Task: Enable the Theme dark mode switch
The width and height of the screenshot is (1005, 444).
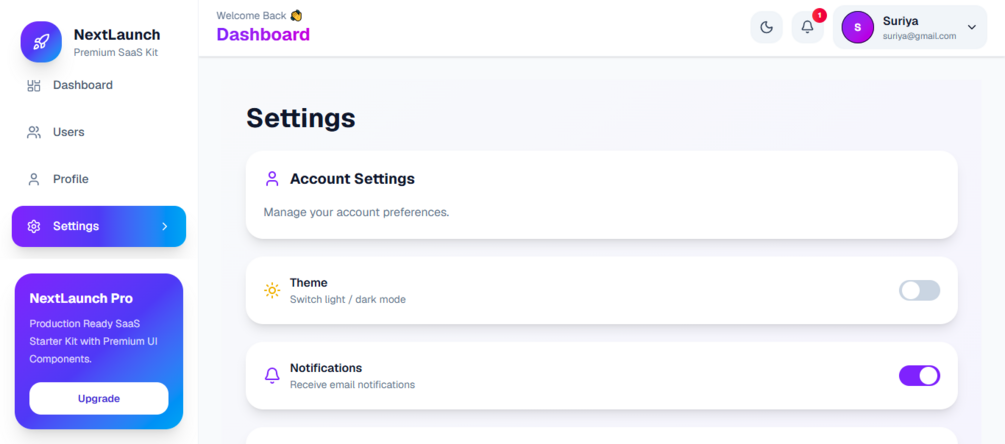Action: [x=919, y=290]
